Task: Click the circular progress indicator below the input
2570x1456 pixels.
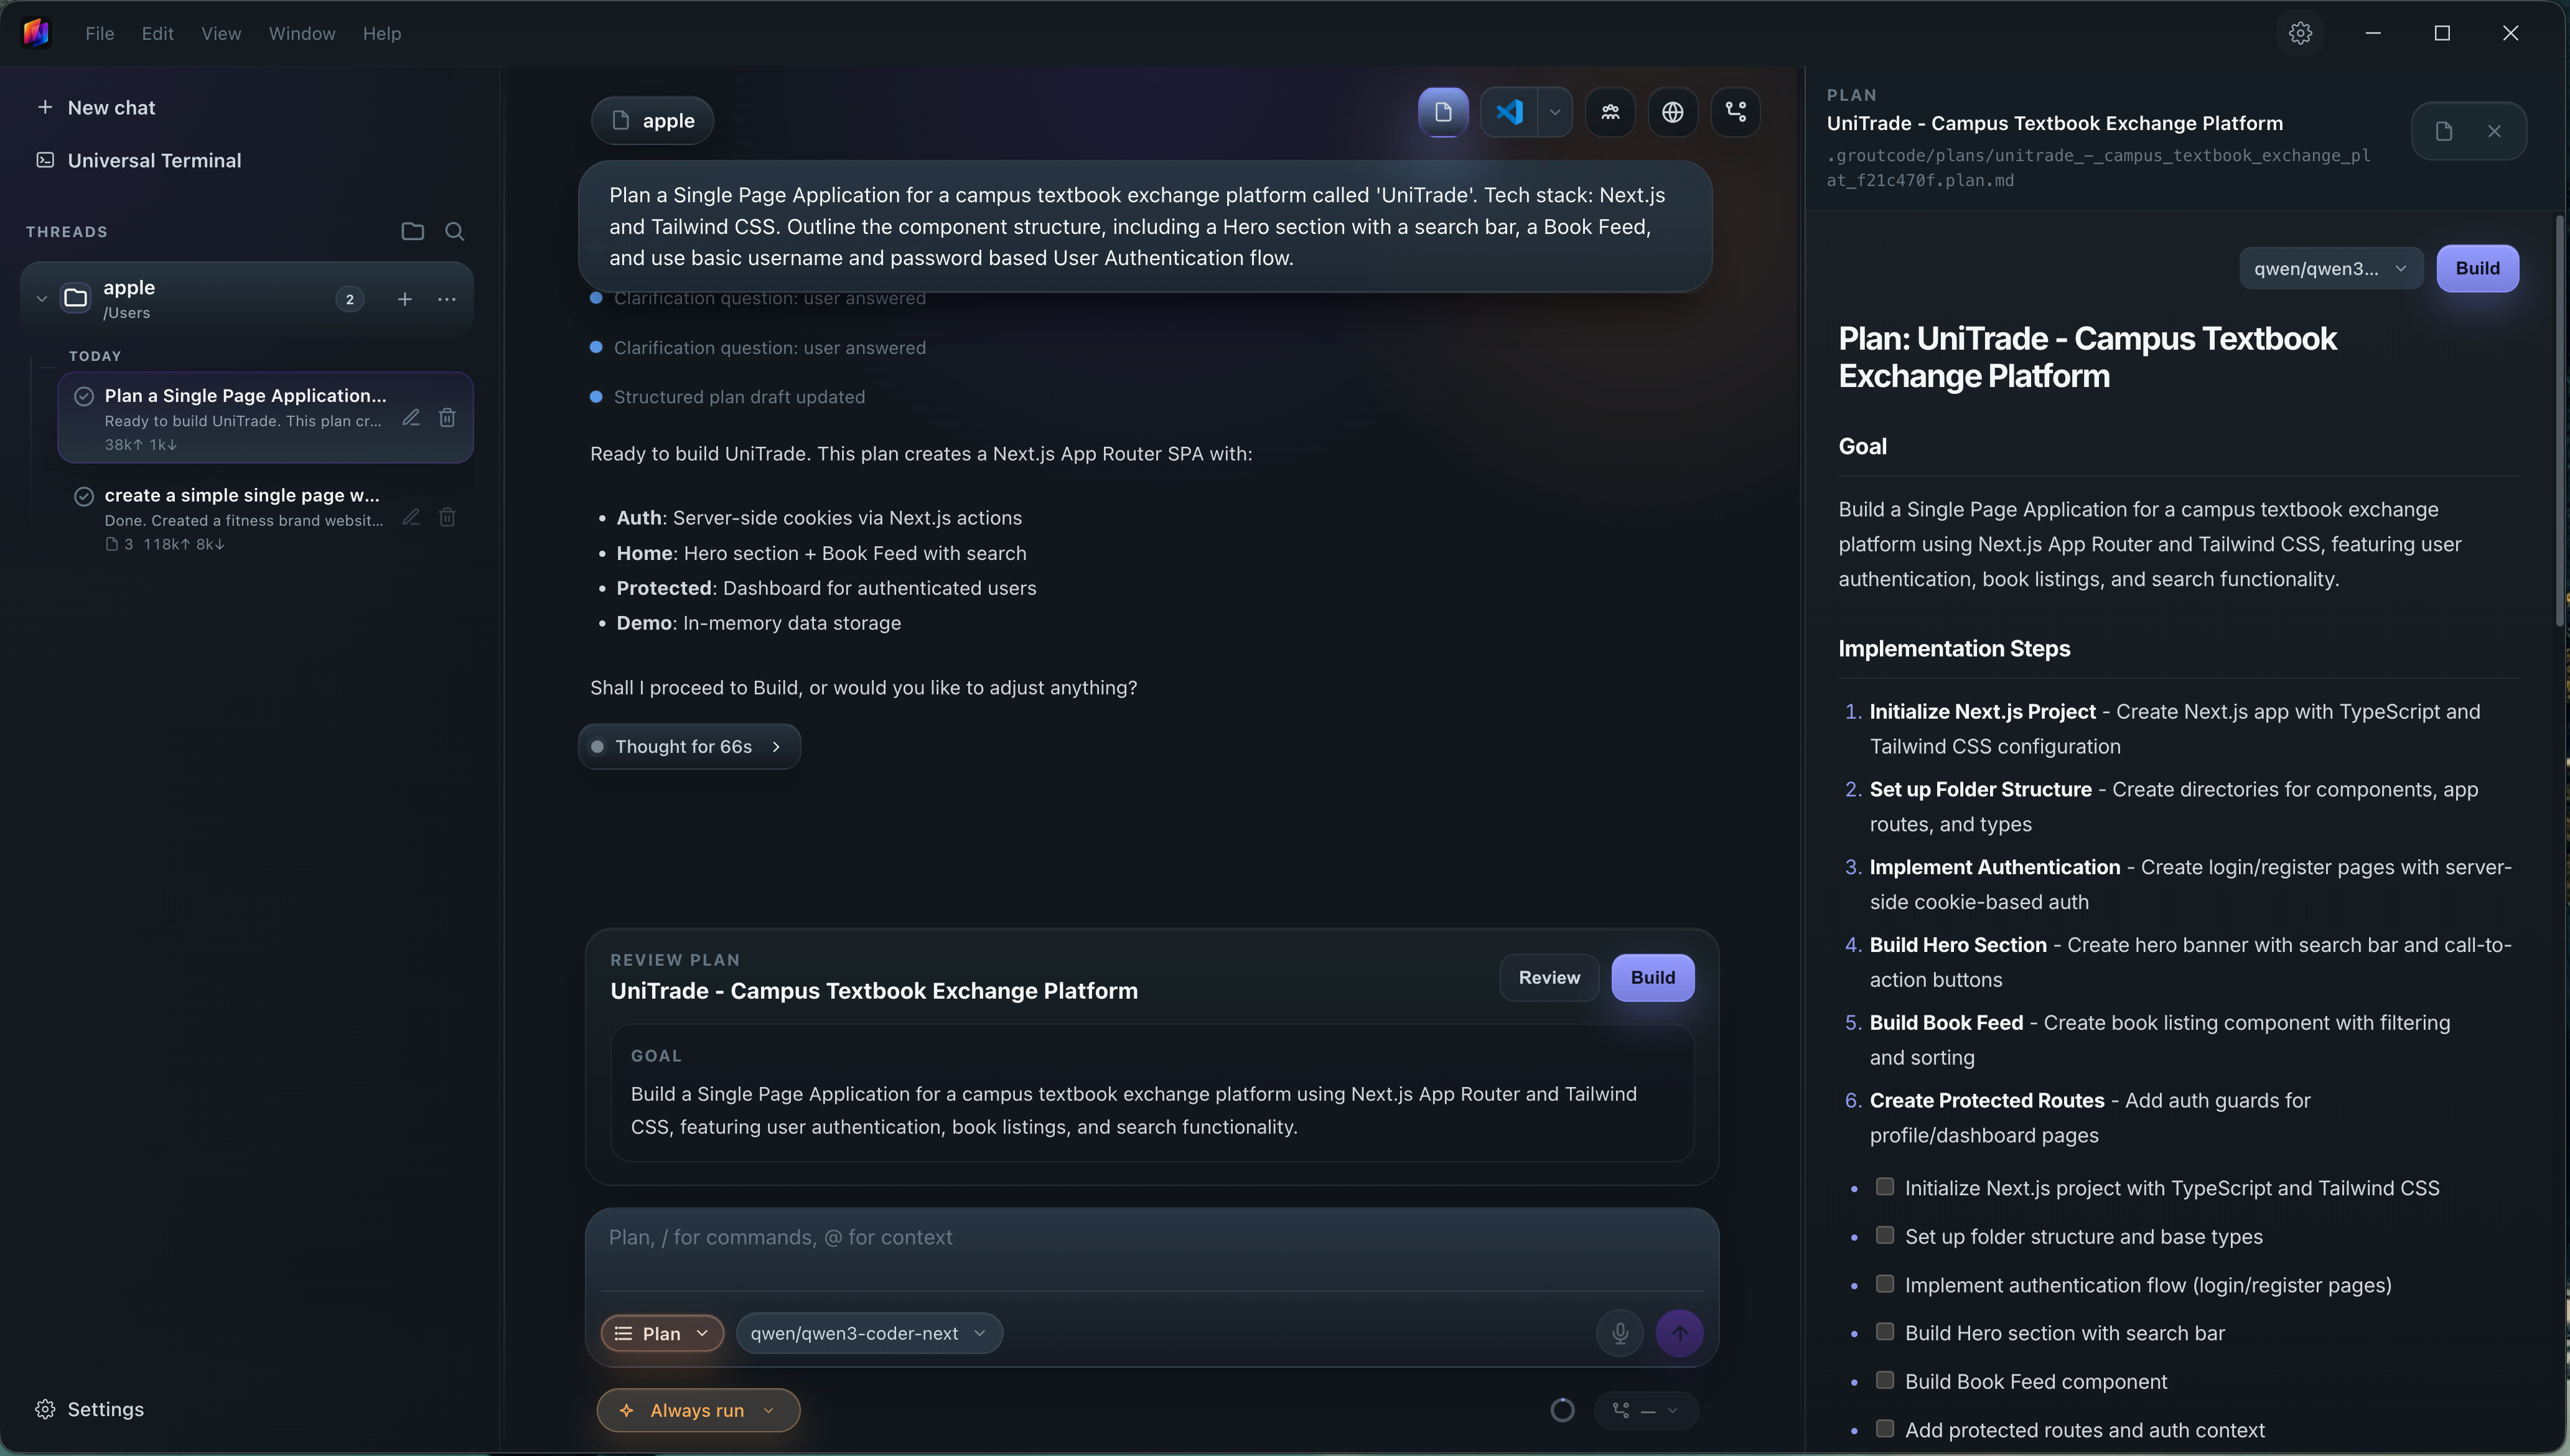Action: (1562, 1410)
